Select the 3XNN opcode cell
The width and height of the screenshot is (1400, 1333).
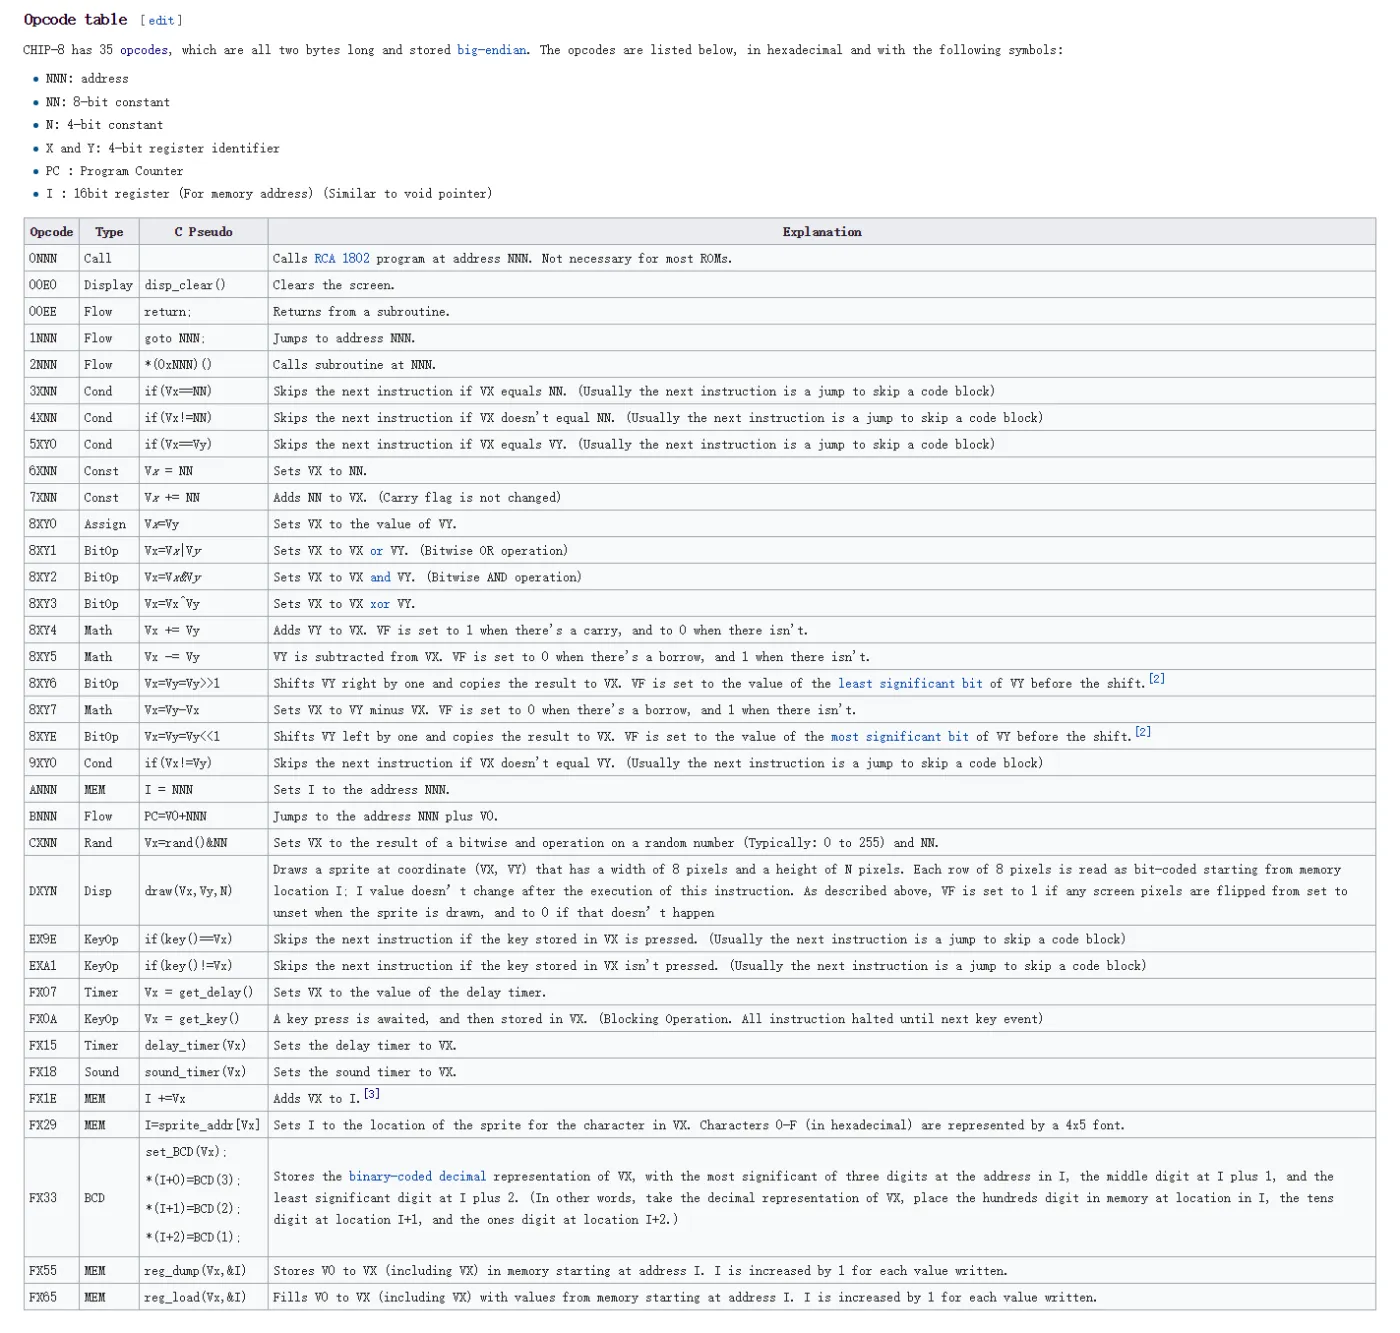click(52, 391)
